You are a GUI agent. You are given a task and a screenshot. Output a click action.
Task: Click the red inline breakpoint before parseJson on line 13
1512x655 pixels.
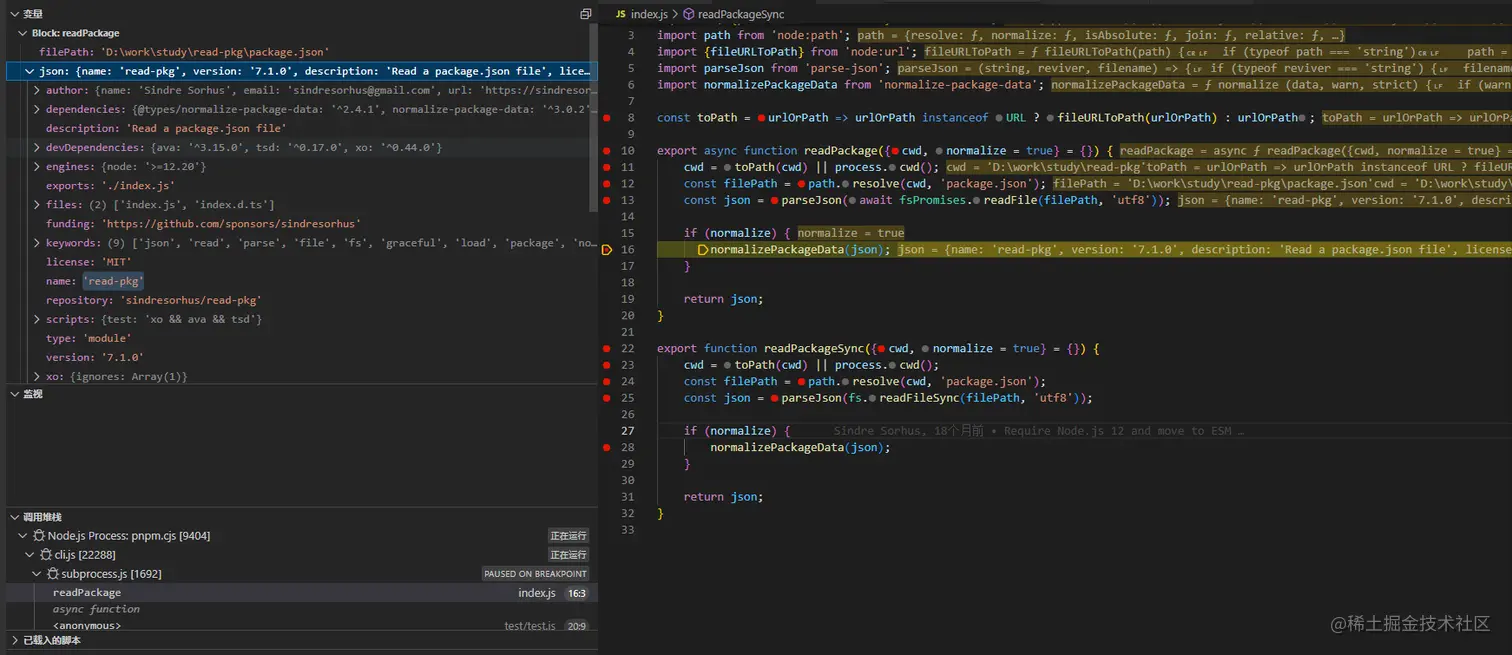coord(775,200)
